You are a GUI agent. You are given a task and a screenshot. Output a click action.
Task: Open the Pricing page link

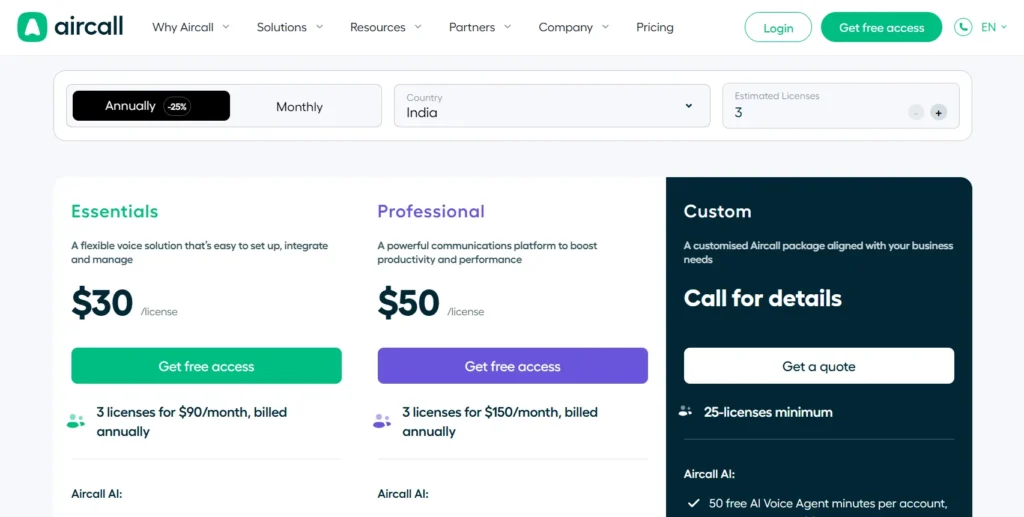[655, 27]
